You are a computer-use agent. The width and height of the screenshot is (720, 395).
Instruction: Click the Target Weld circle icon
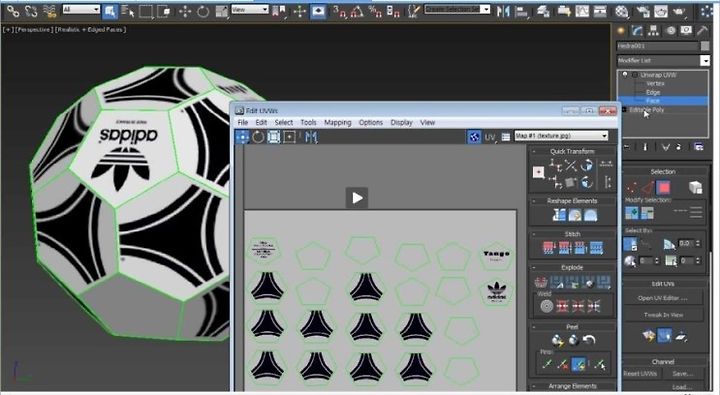click(546, 306)
